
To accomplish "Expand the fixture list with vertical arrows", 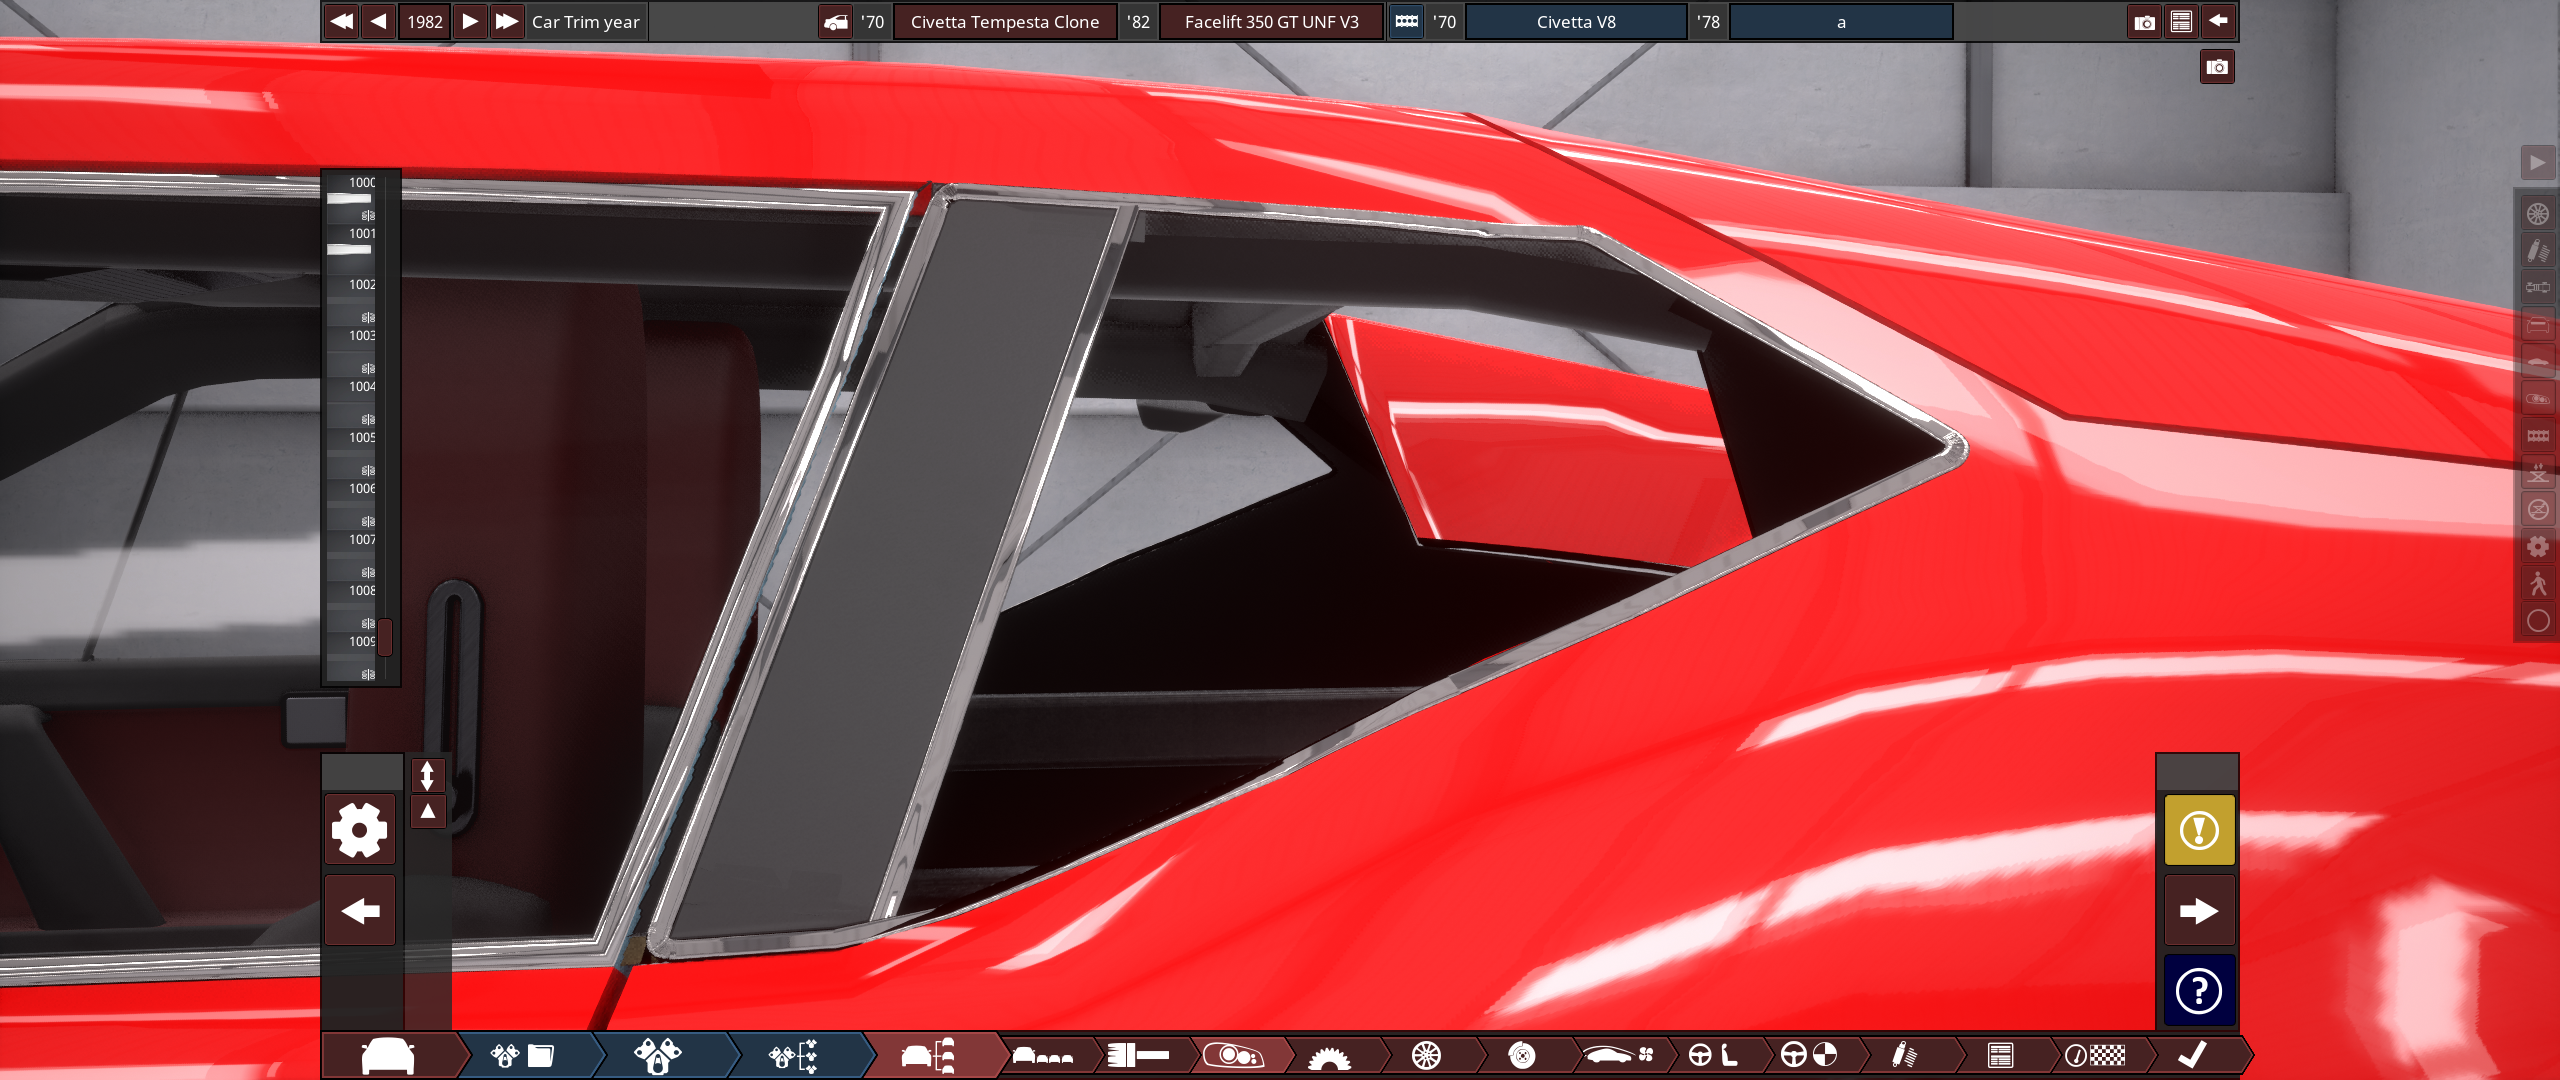I will tap(427, 775).
